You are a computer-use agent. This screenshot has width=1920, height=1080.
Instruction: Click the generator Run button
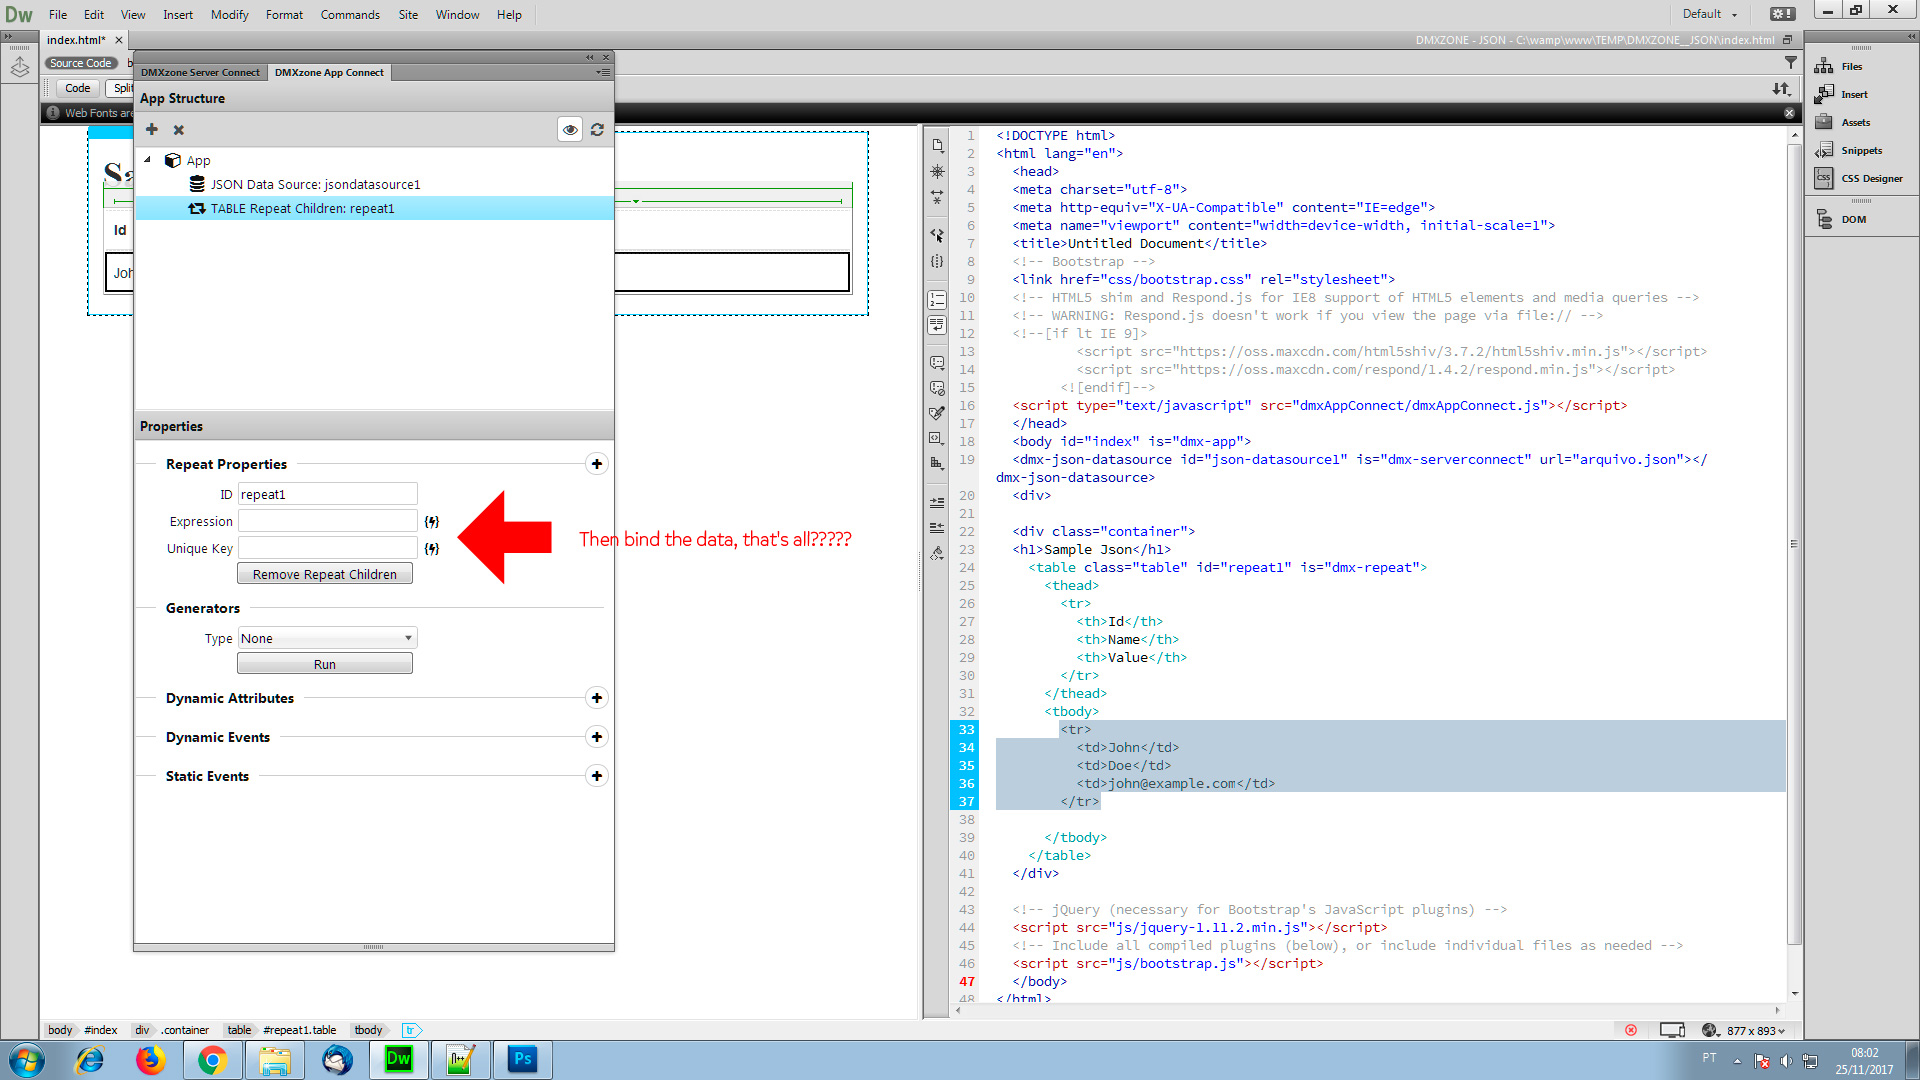(x=325, y=664)
